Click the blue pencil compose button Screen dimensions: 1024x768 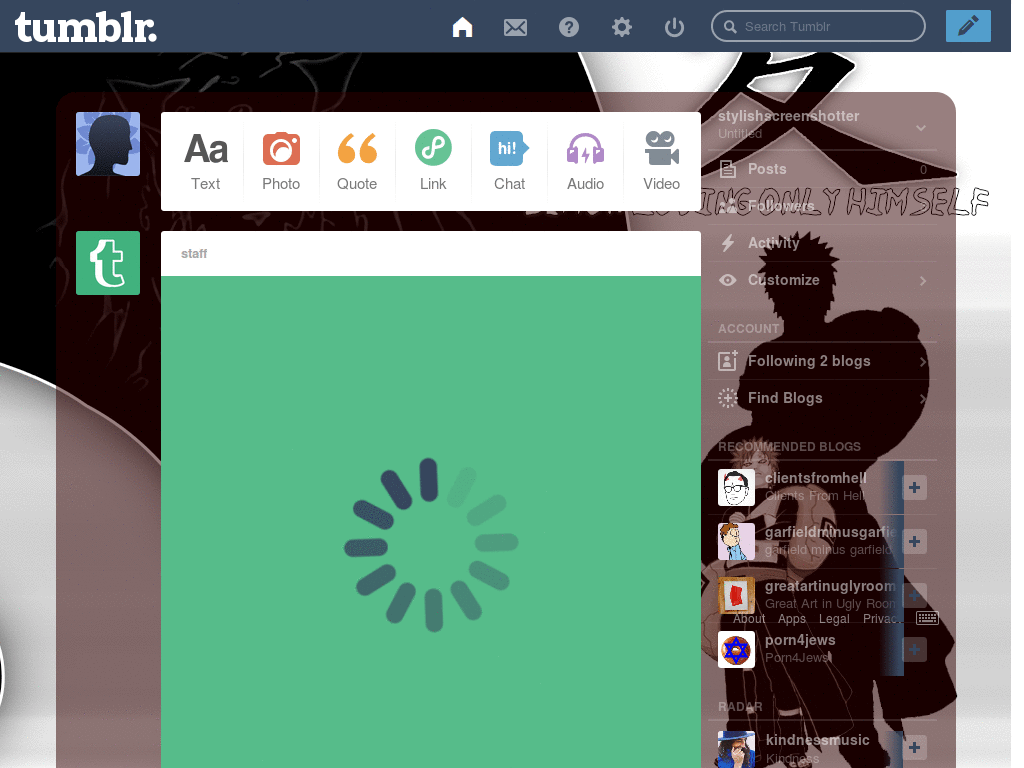(968, 26)
